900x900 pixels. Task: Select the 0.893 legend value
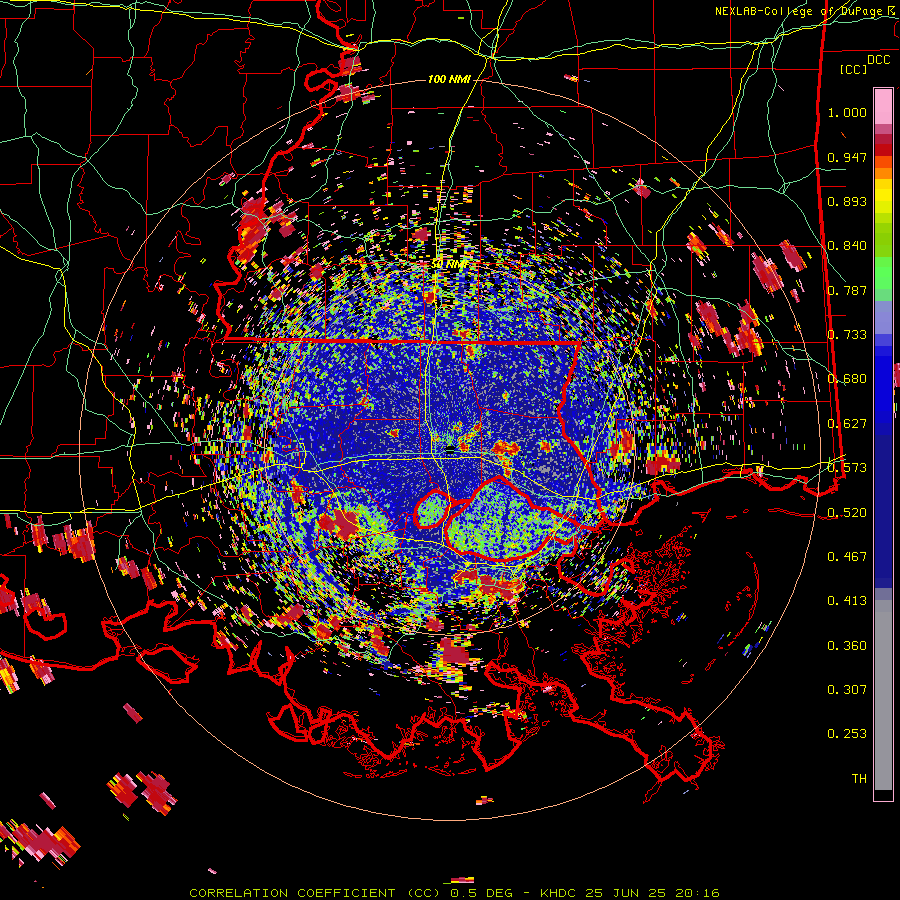pos(847,201)
